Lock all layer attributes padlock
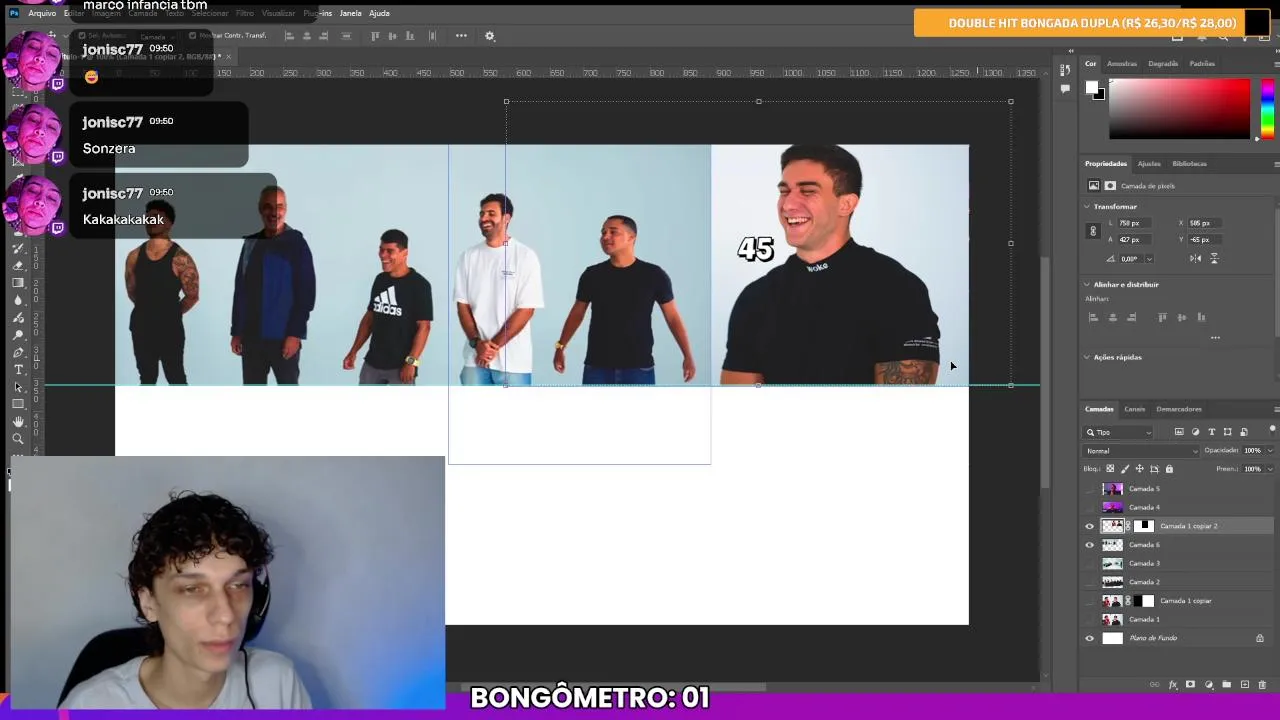Screen dimensions: 1280x720 point(1169,469)
